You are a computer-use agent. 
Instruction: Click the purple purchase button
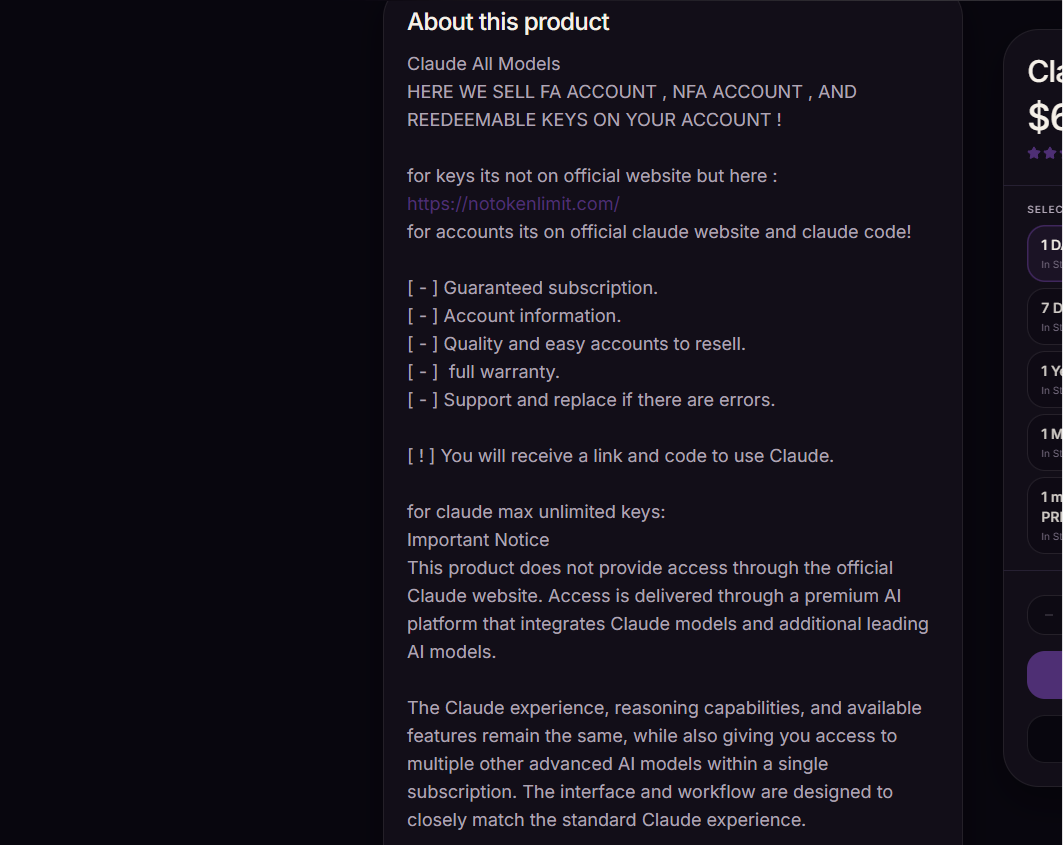click(x=1045, y=675)
